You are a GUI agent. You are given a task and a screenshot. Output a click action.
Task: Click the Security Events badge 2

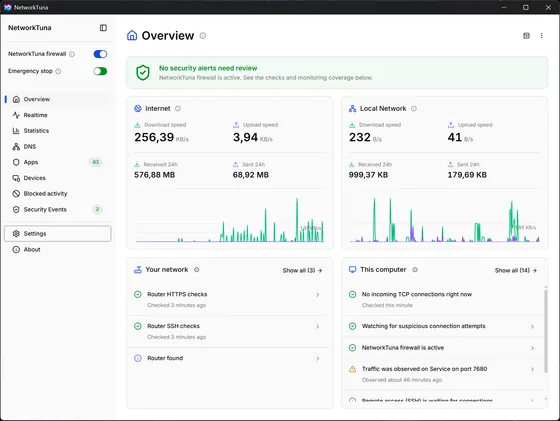coord(97,209)
